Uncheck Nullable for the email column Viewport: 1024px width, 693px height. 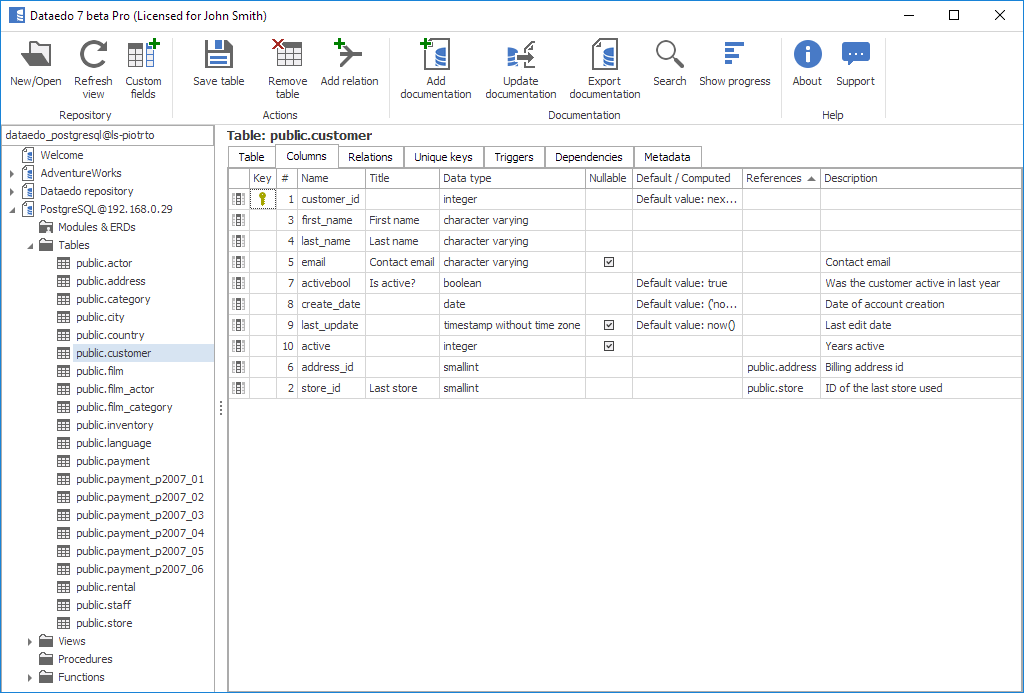pyautogui.click(x=609, y=262)
